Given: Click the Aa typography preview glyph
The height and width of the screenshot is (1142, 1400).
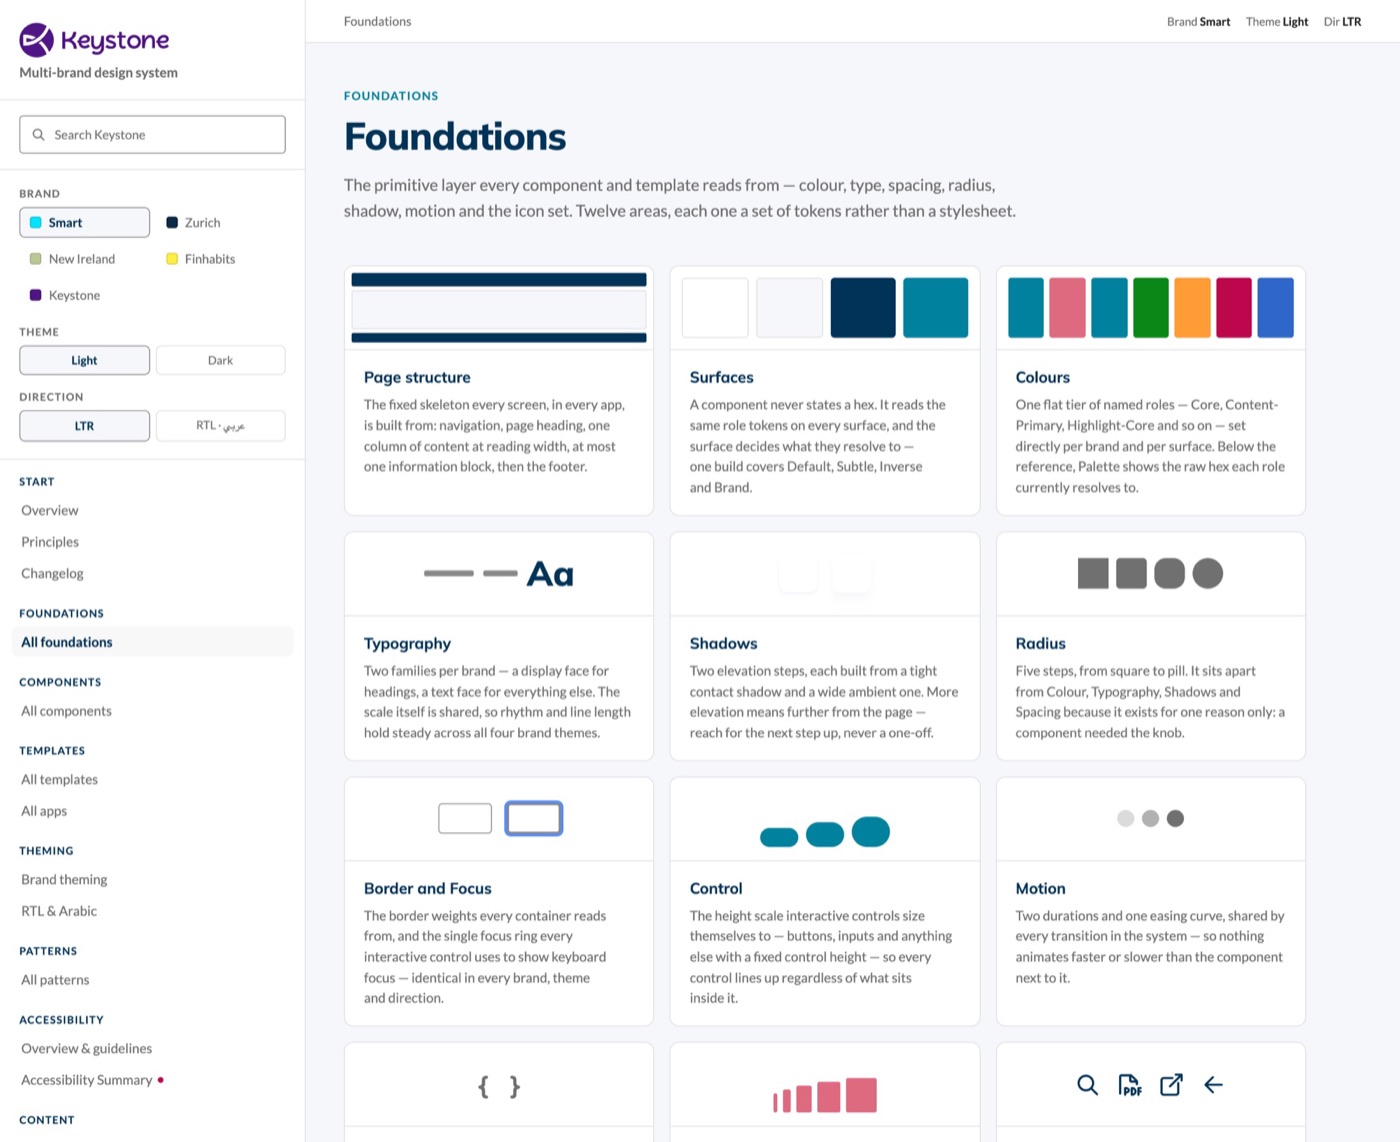Looking at the screenshot, I should tap(550, 574).
